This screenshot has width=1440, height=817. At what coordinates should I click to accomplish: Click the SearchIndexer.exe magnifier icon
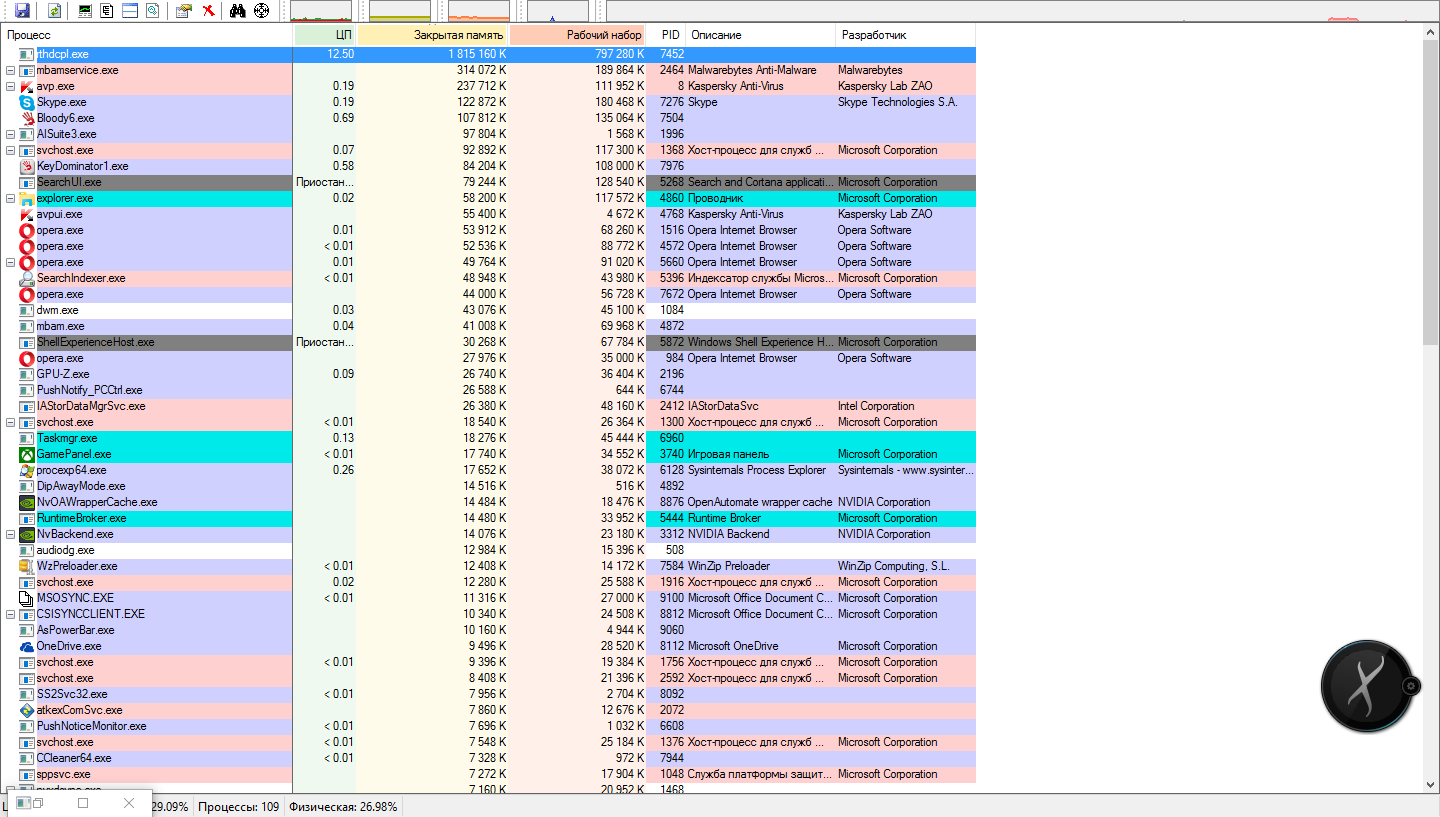(27, 278)
